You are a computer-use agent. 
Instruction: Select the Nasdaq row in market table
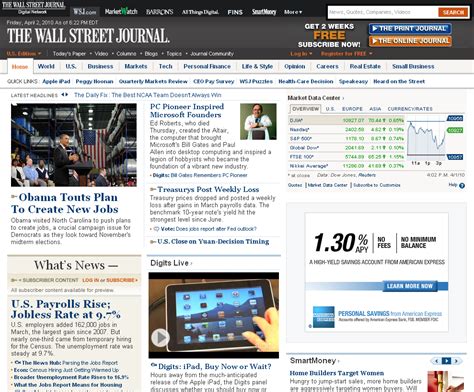346,129
